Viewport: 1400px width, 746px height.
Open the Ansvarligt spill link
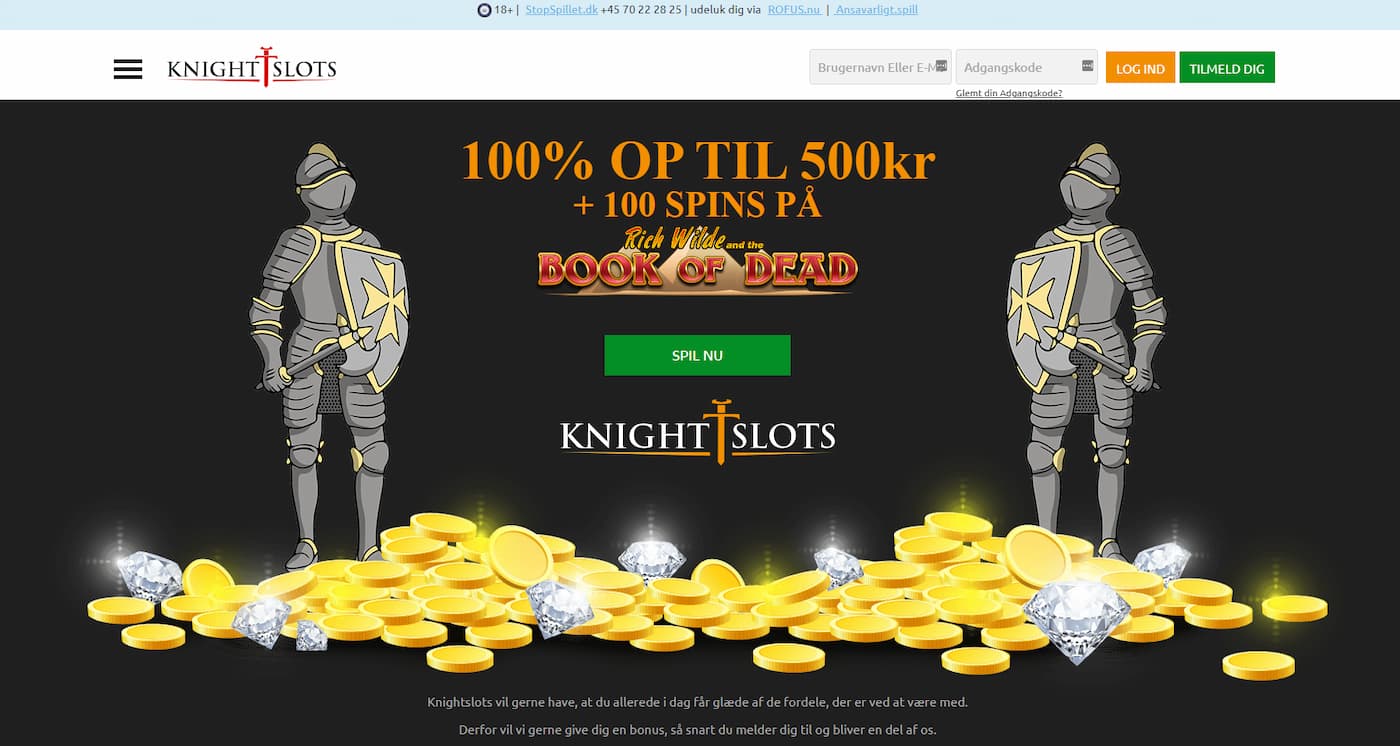[876, 10]
